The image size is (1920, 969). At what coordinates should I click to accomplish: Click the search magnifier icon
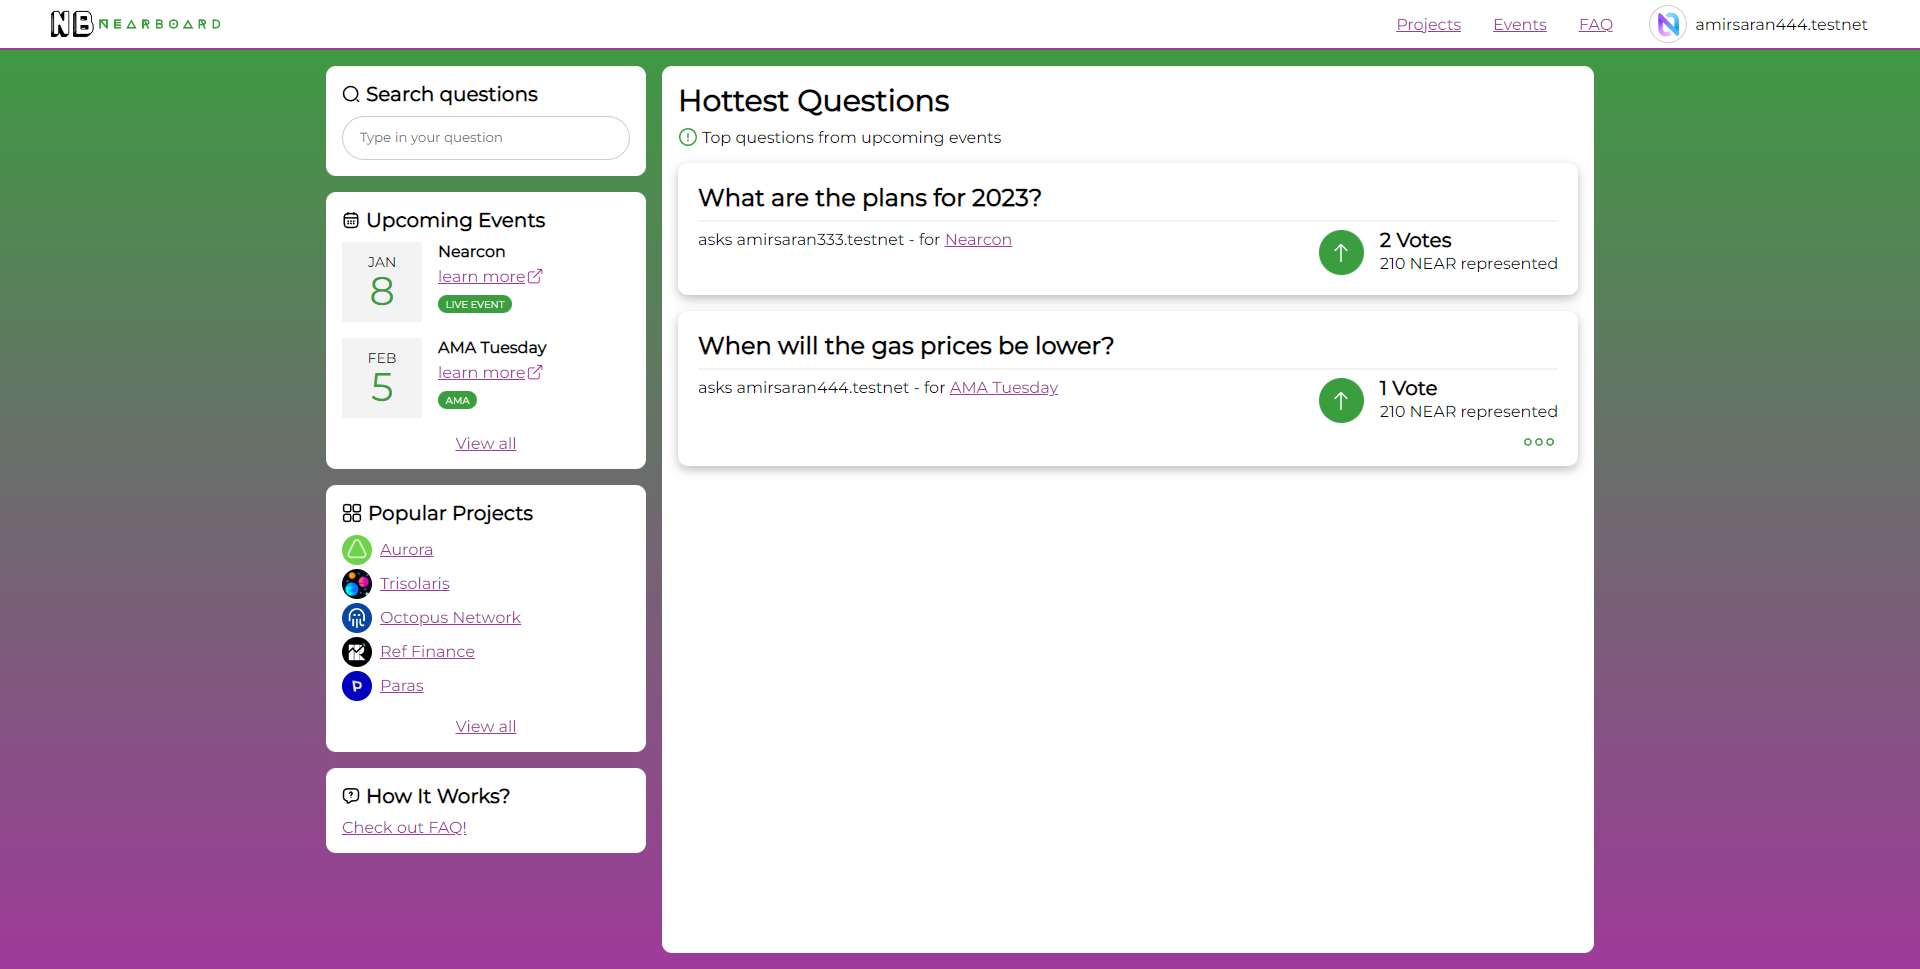[351, 94]
